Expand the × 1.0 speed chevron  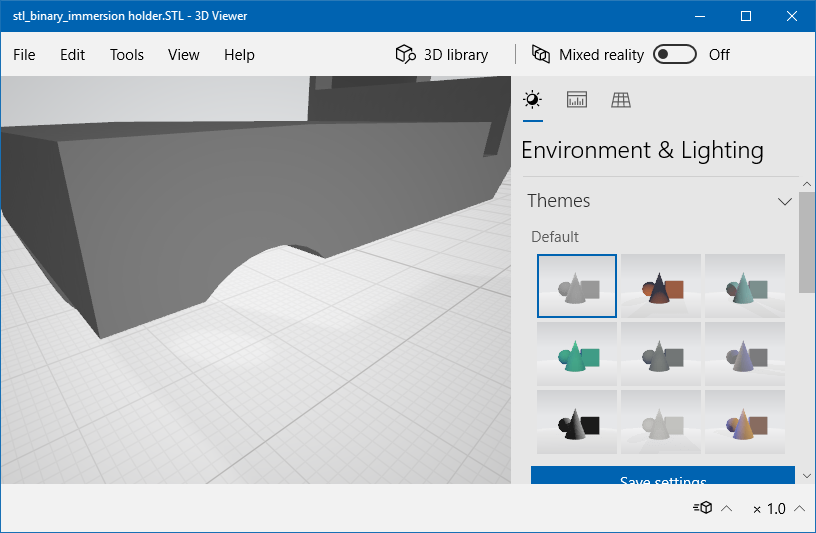(799, 509)
